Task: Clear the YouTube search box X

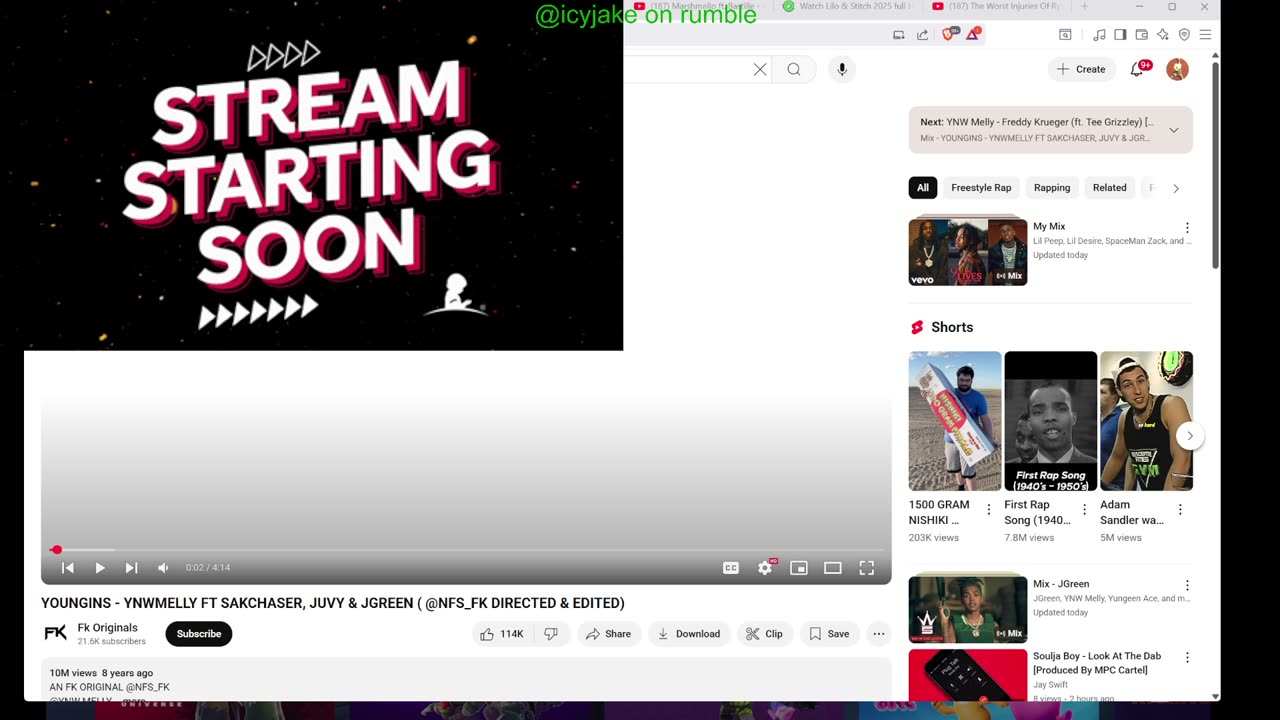Action: click(x=760, y=69)
